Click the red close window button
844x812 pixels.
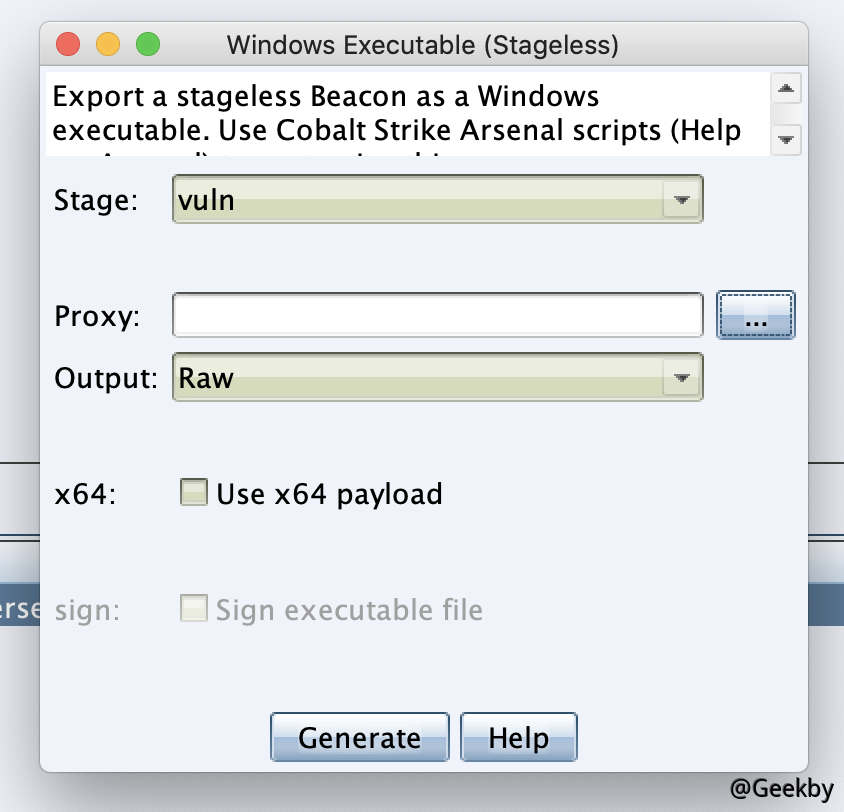tap(68, 45)
